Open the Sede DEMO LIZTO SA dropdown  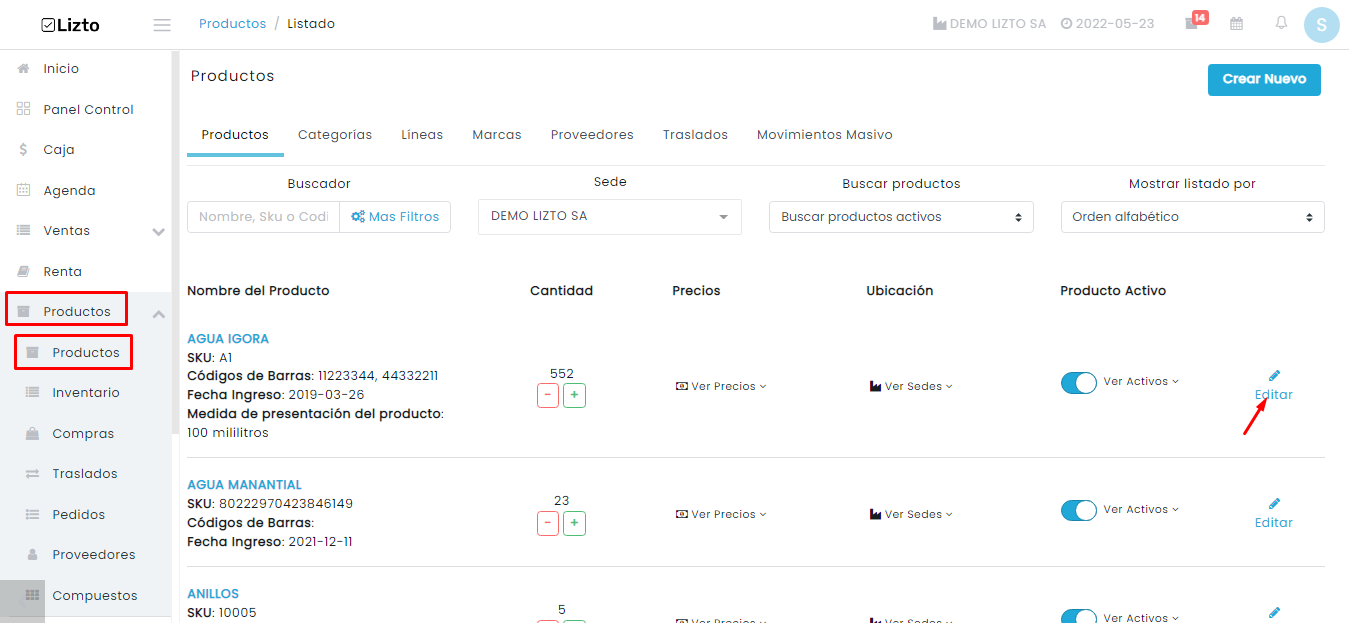[x=610, y=217]
